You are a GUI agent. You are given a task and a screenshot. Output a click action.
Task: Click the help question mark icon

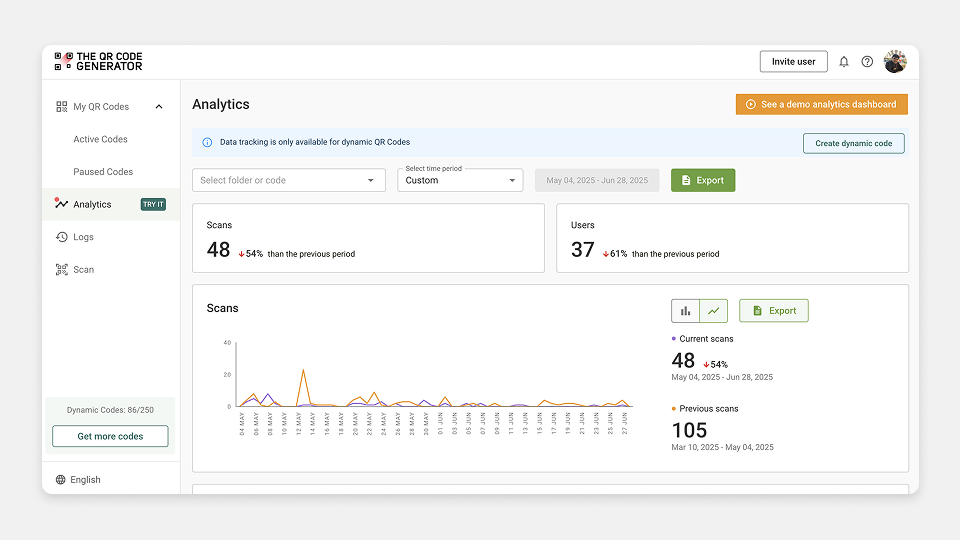(x=867, y=62)
